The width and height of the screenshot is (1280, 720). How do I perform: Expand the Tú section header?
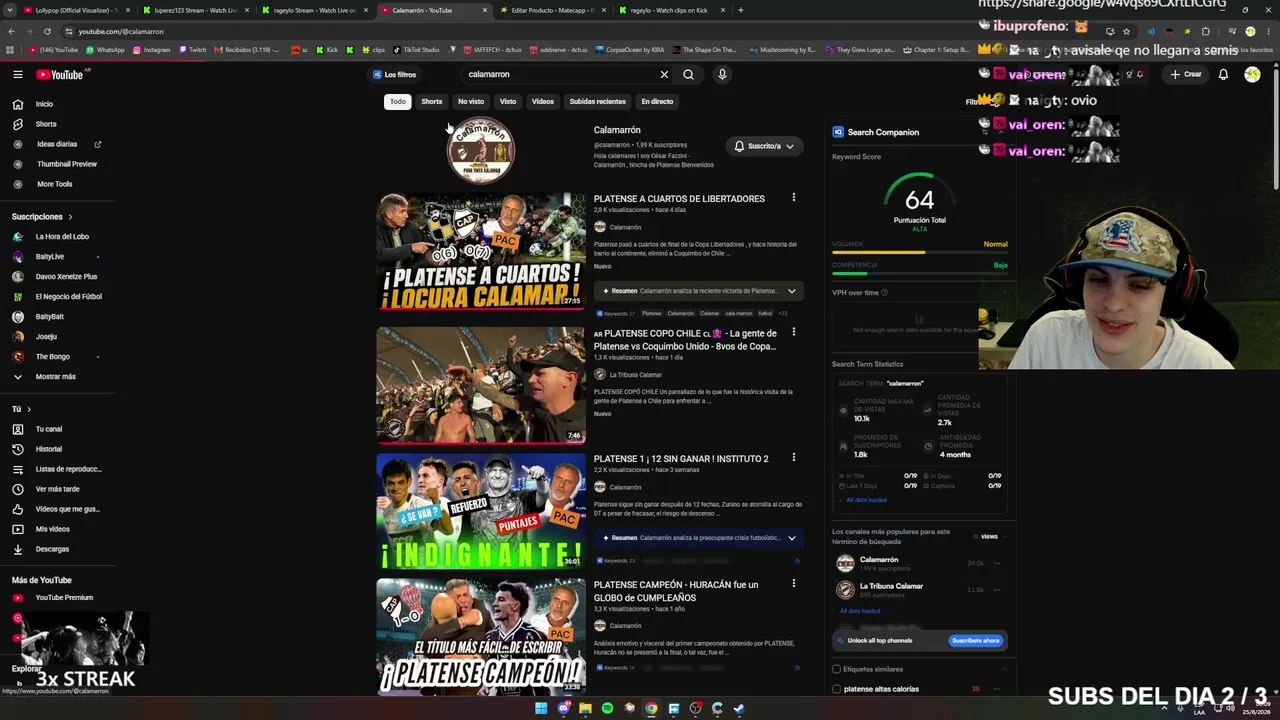21,409
